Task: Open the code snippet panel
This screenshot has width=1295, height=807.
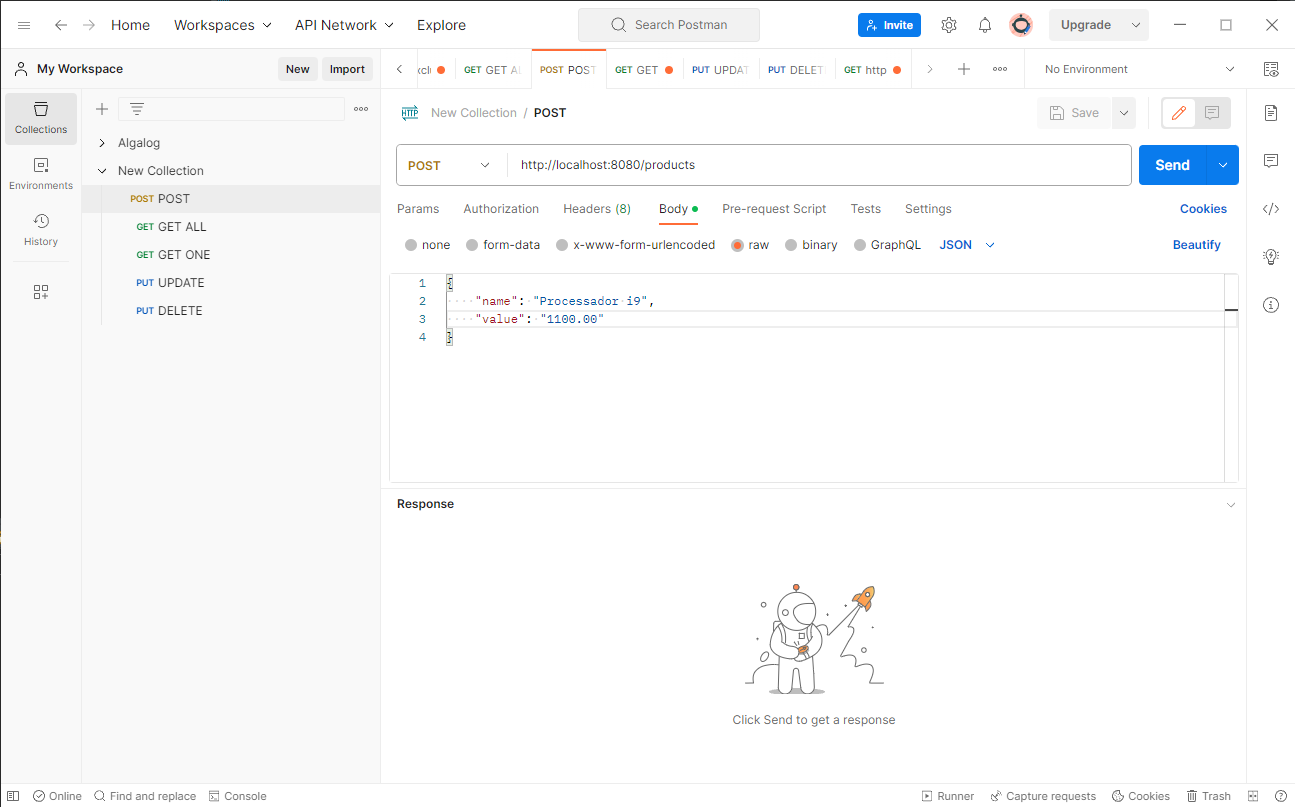Action: (x=1270, y=209)
